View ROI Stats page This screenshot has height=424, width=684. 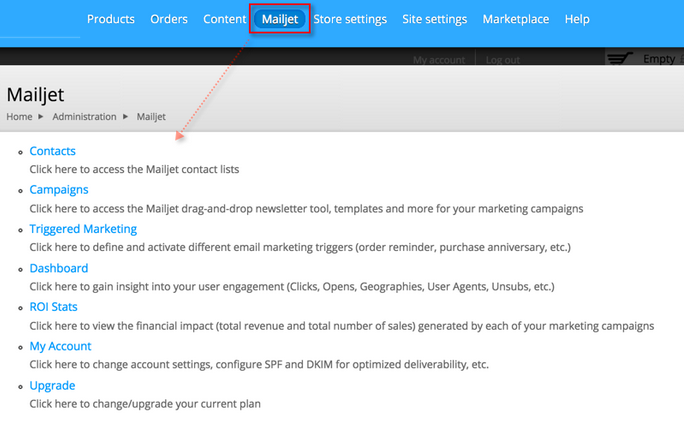[x=53, y=307]
